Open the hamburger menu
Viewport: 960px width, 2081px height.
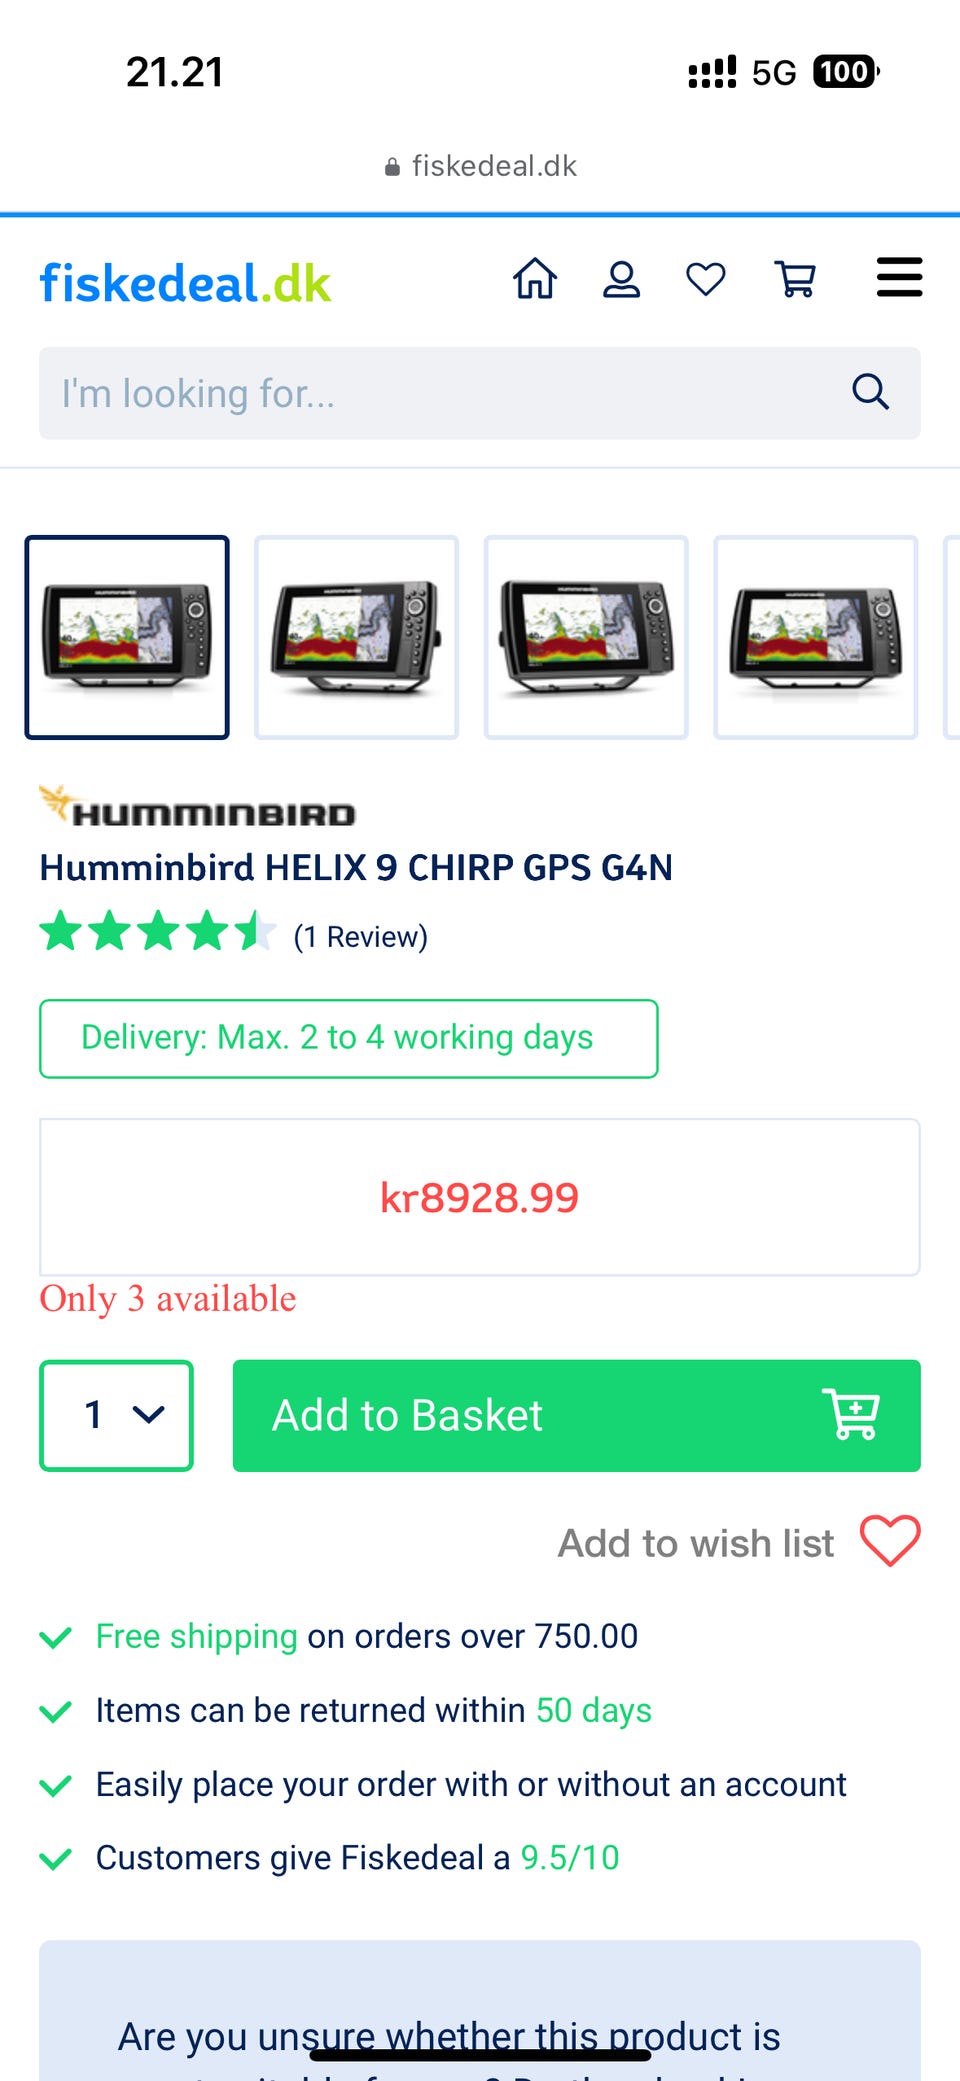(x=899, y=277)
